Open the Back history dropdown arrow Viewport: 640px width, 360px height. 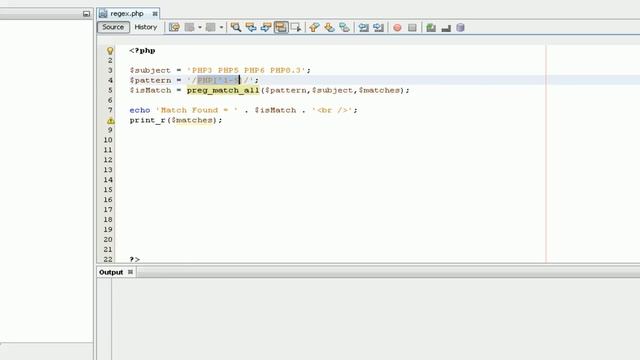pyautogui.click(x=200, y=27)
